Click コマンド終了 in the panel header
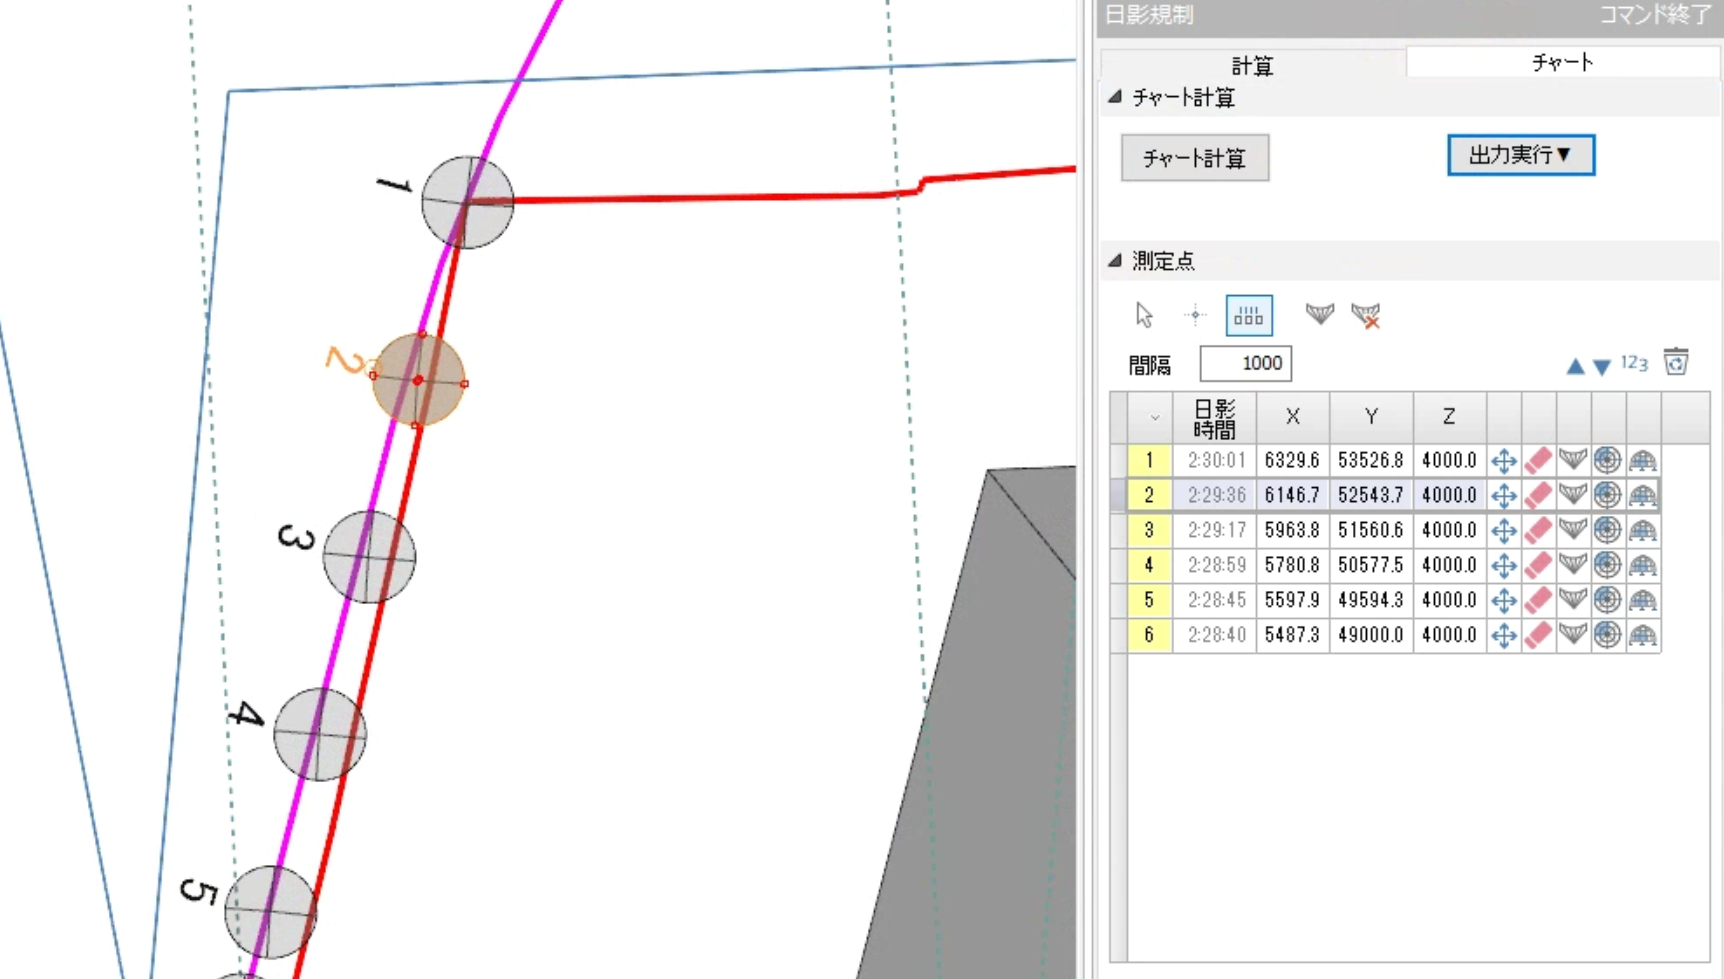The image size is (1724, 979). pos(1655,14)
